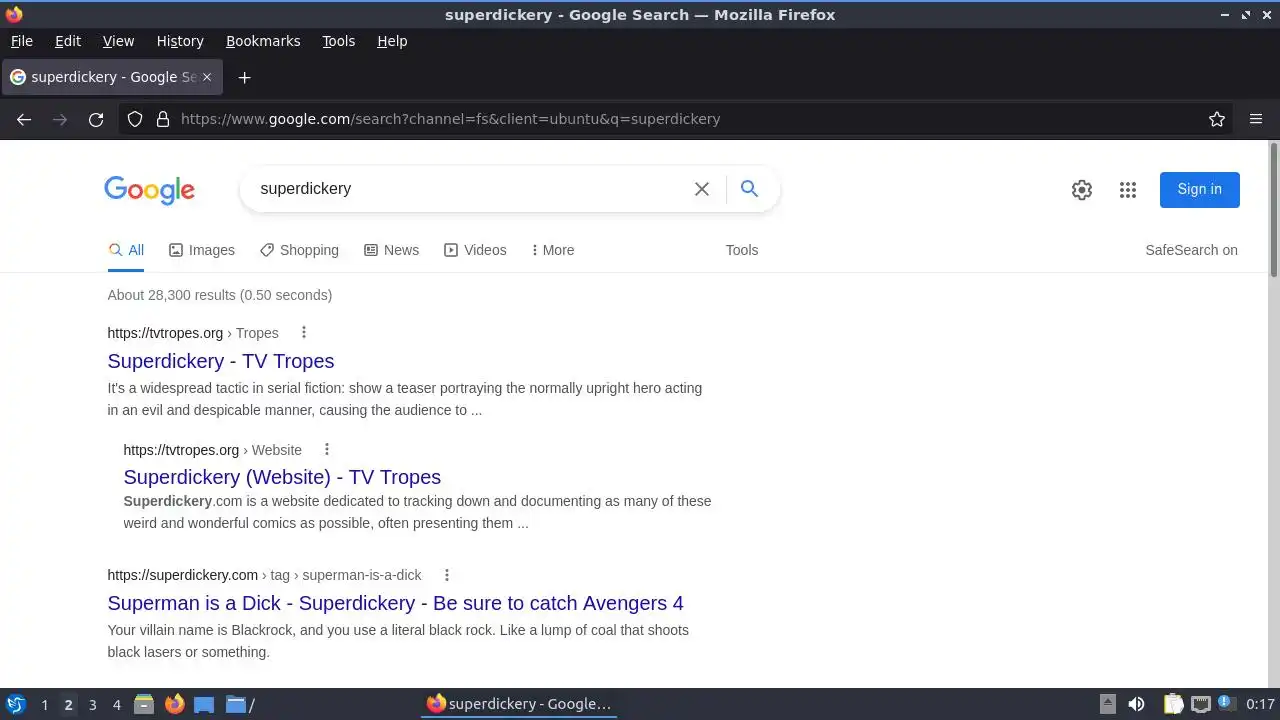Open the Superdickery - TV Tropes link
Viewport: 1280px width, 720px height.
(x=221, y=361)
